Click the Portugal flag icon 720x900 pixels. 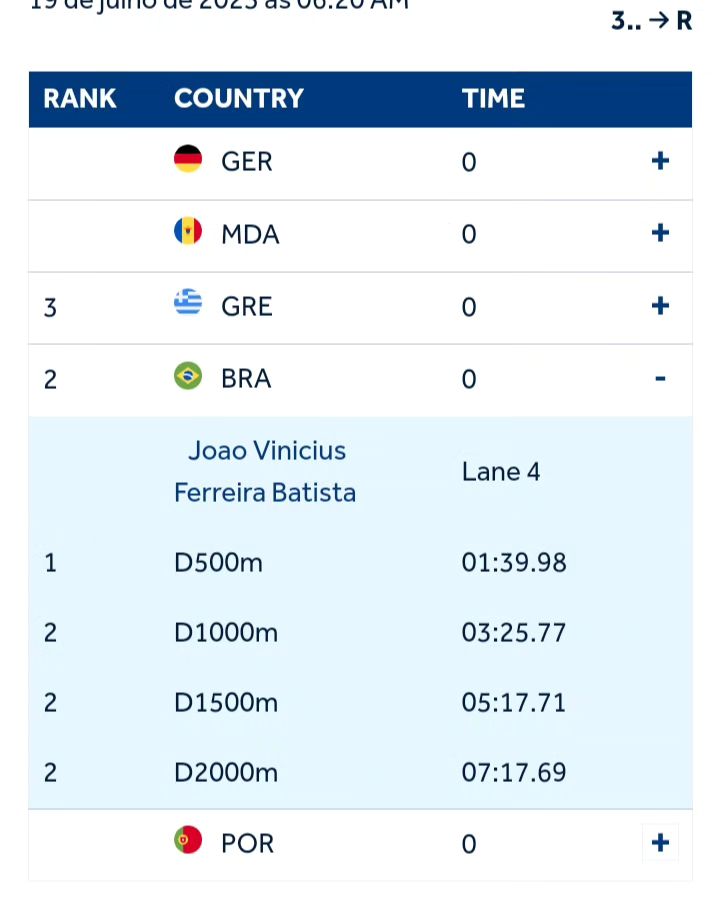(x=188, y=841)
